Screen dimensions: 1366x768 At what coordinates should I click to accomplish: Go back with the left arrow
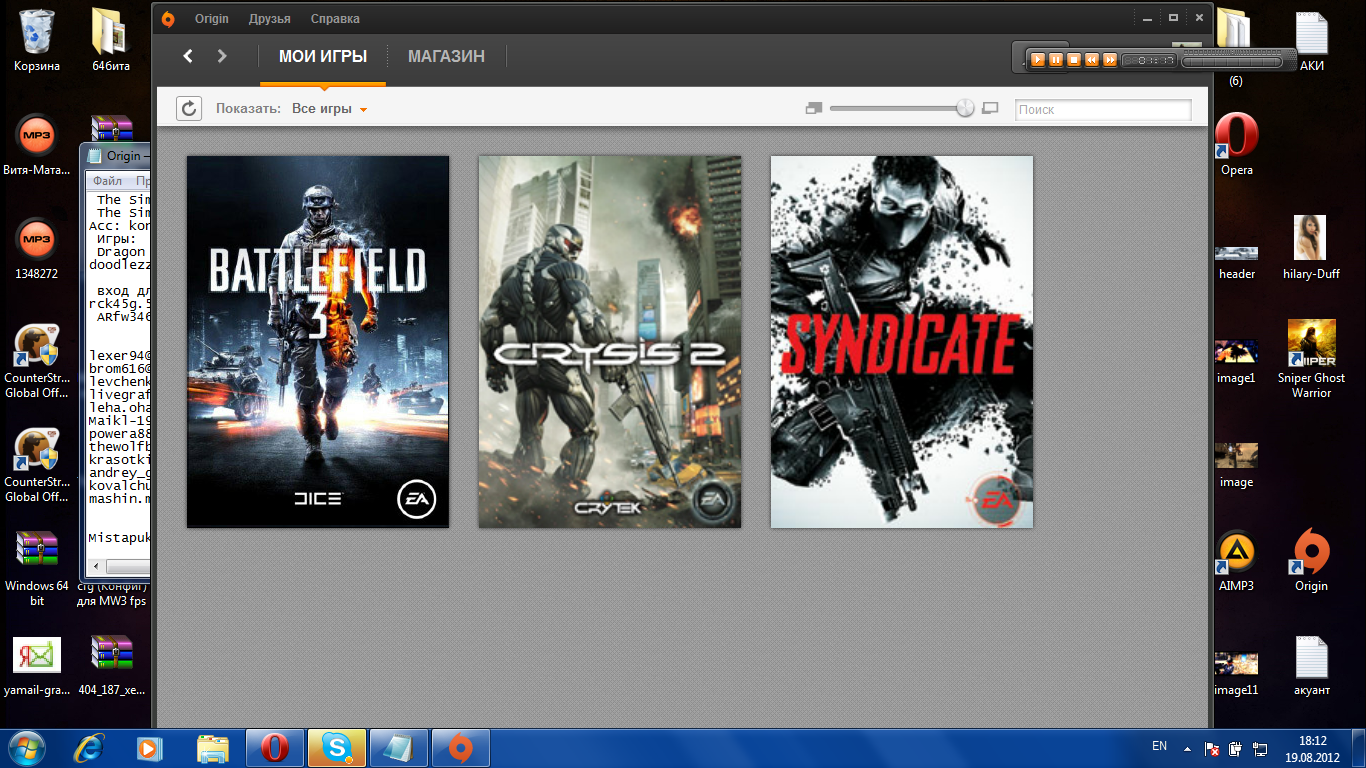pyautogui.click(x=188, y=56)
